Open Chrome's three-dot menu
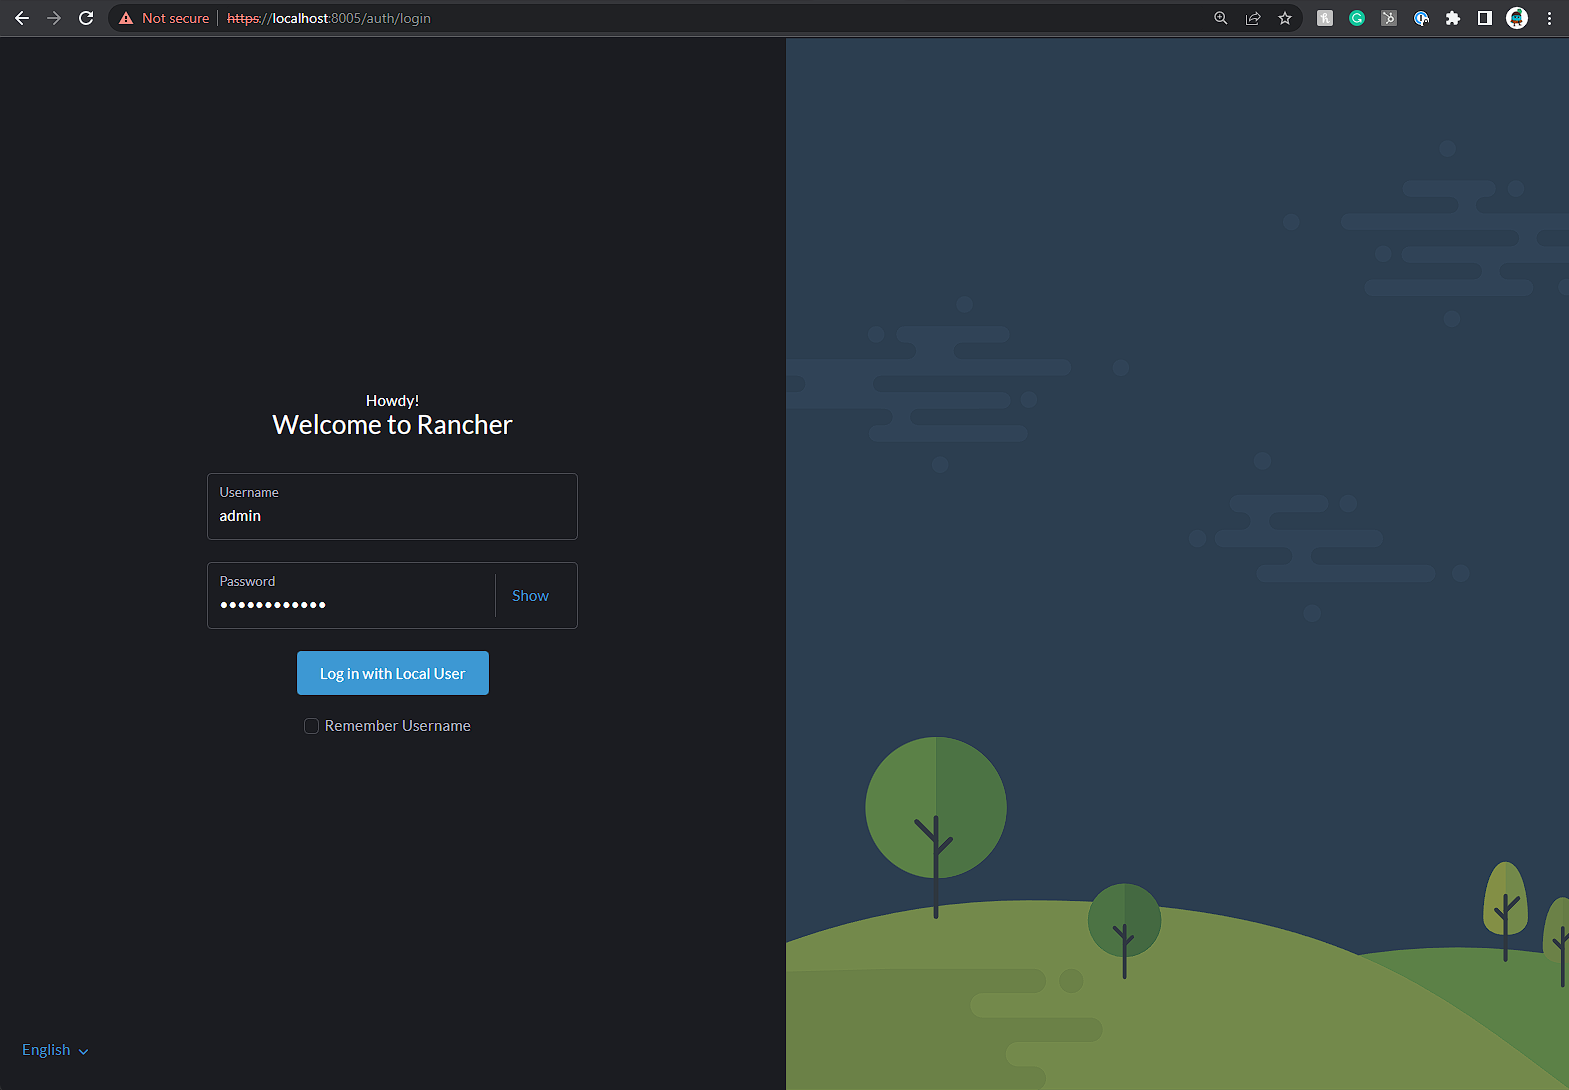 1549,18
